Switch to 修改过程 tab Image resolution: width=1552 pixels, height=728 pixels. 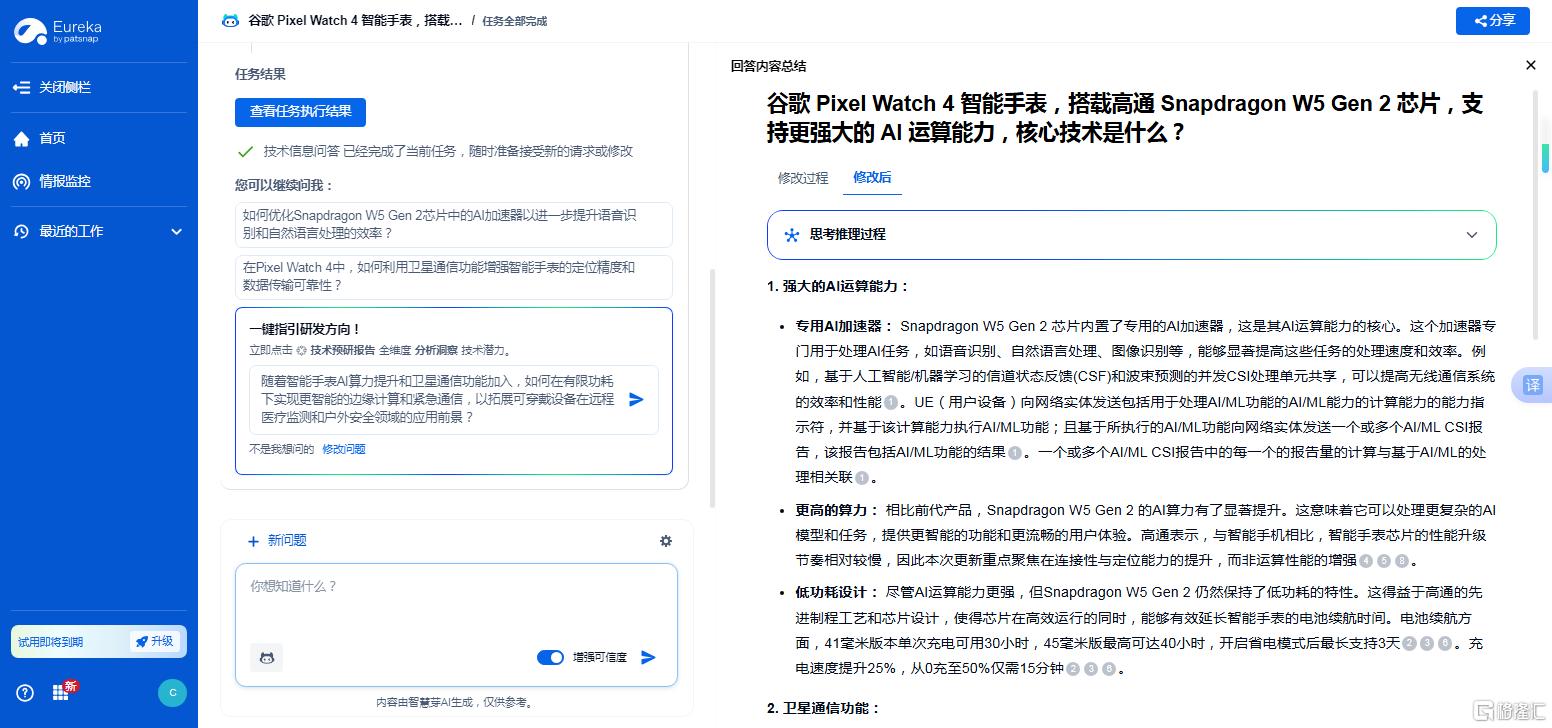pos(803,178)
